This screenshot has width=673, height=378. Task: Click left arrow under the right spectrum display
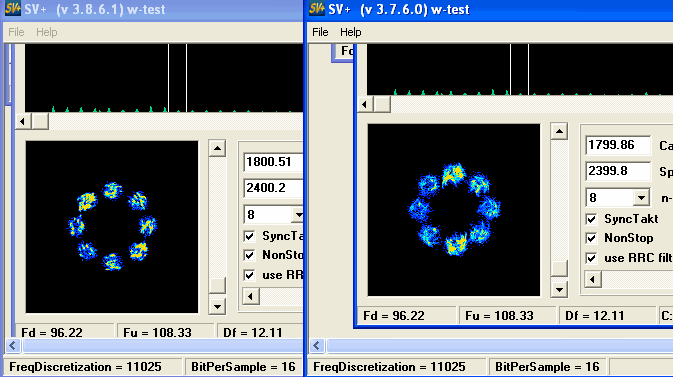pos(365,104)
